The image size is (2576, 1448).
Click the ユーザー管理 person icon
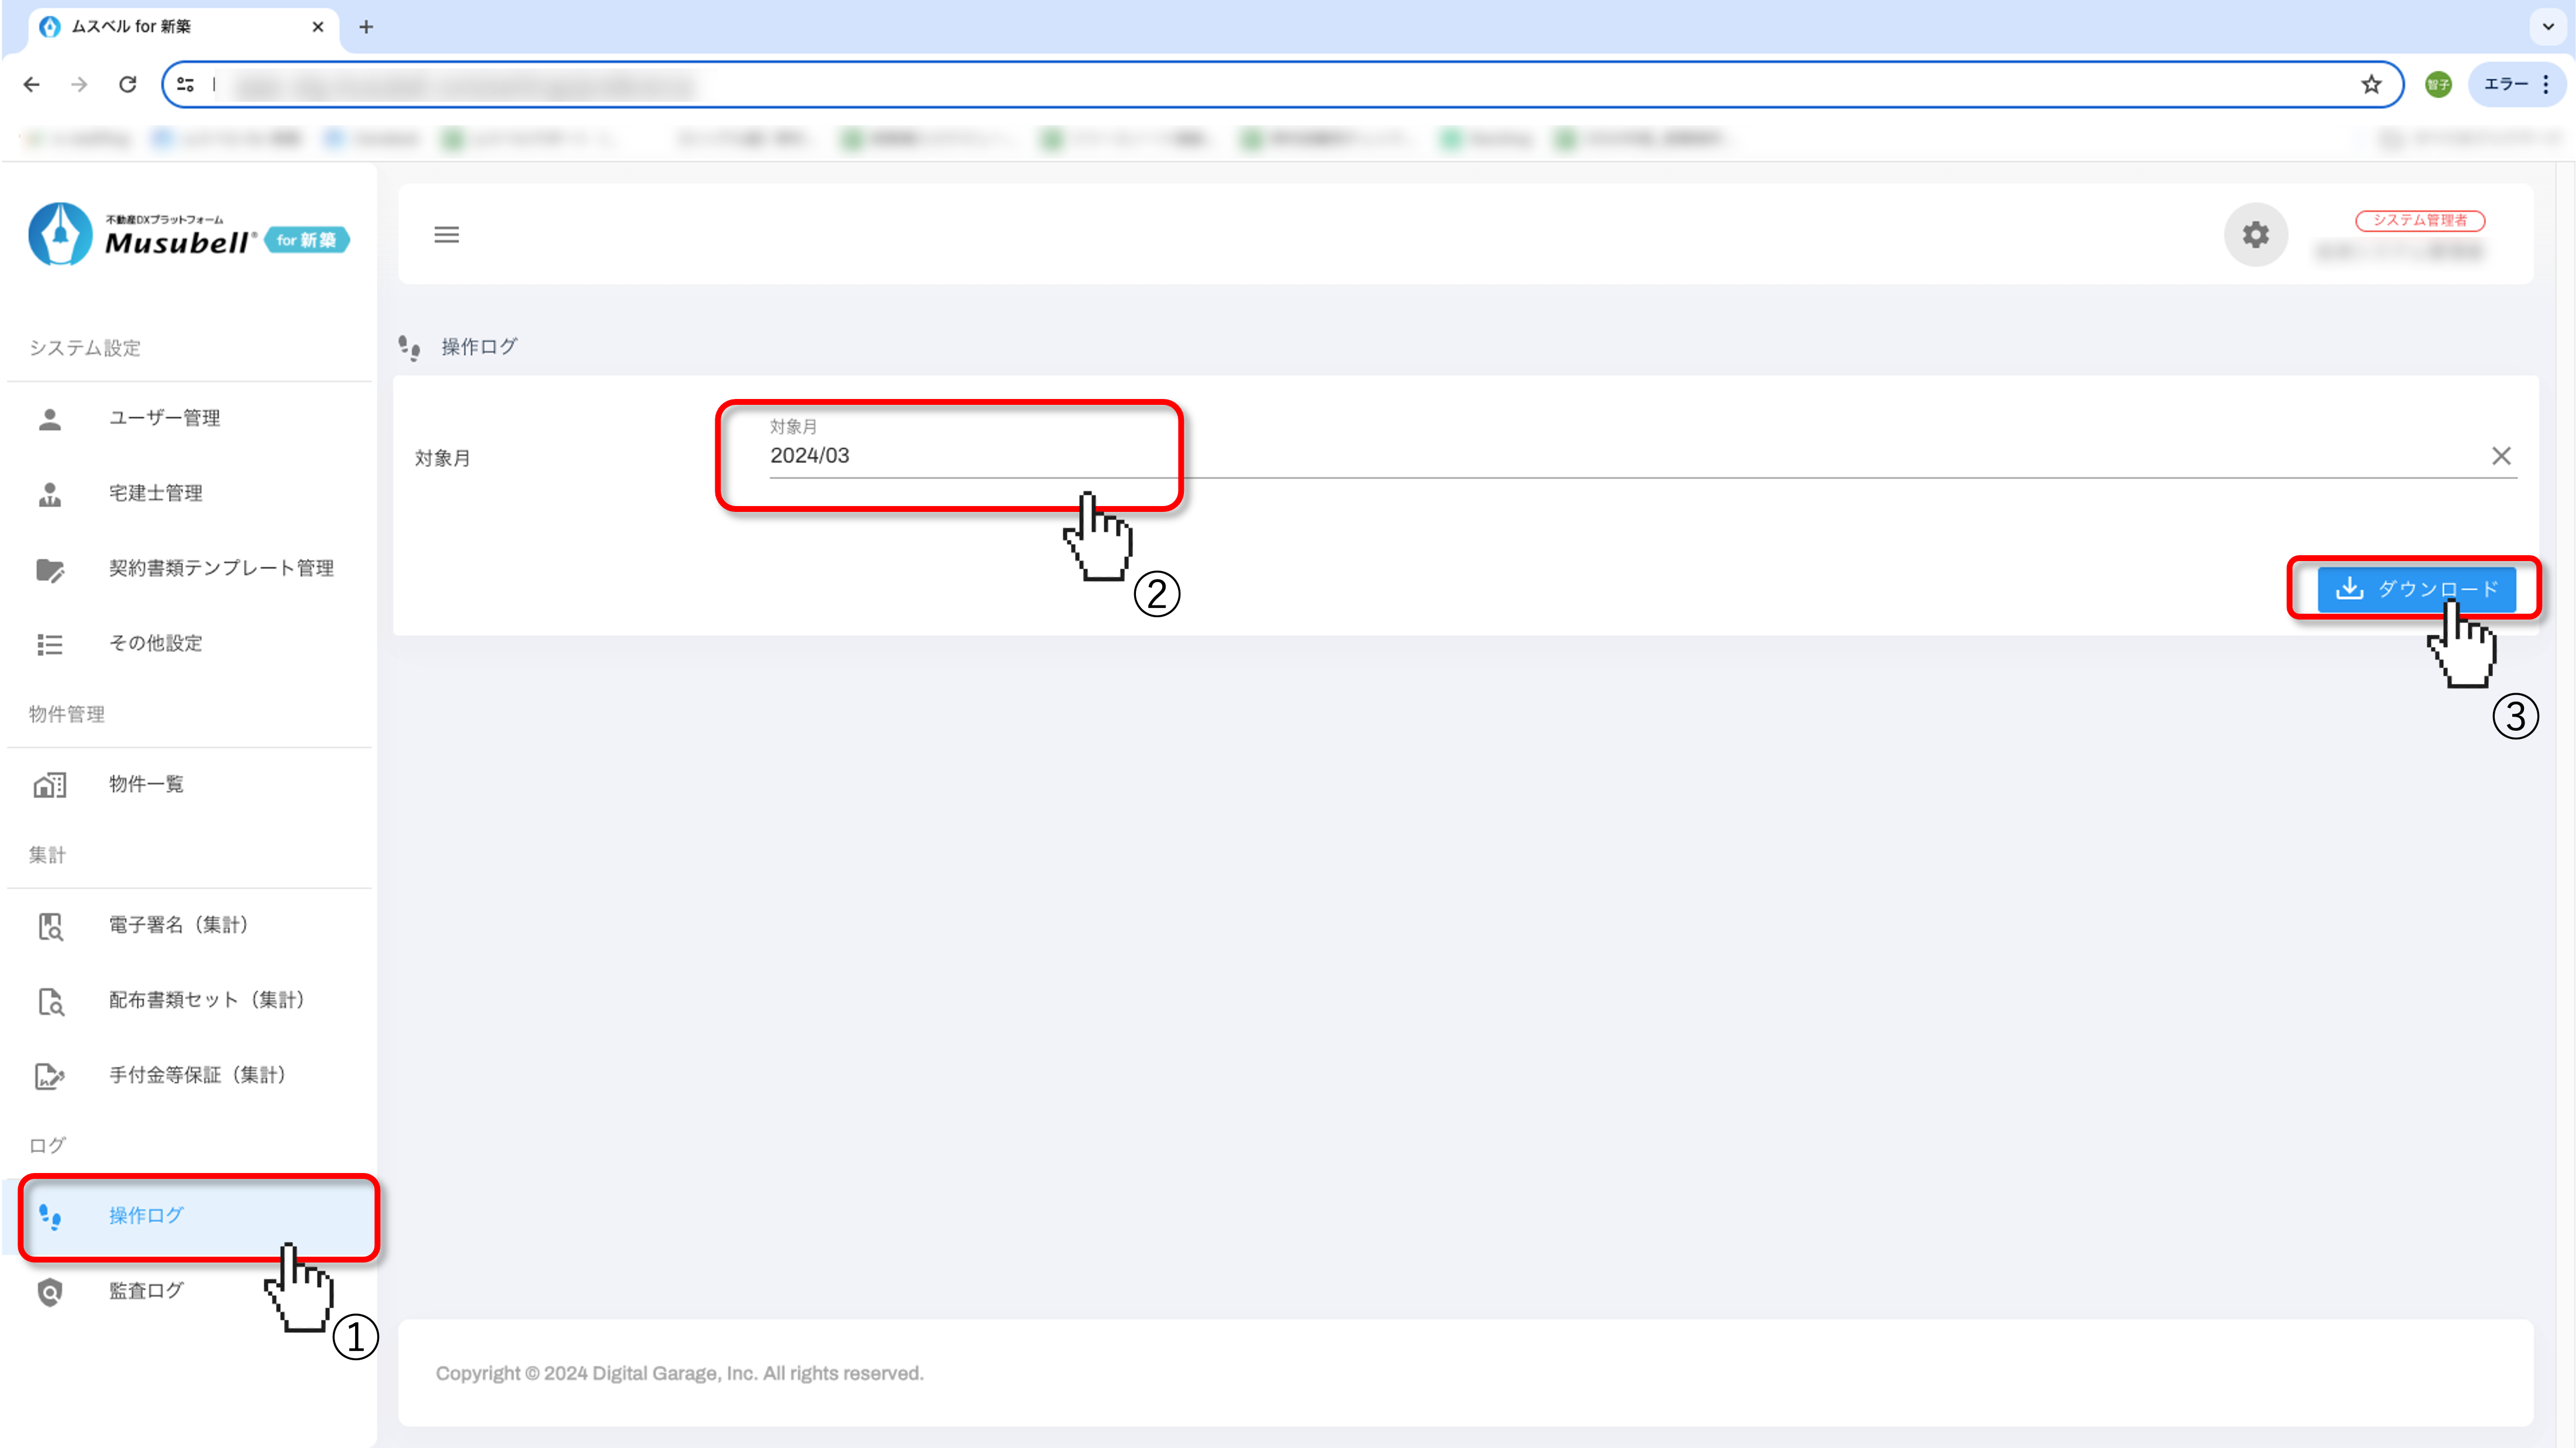[50, 419]
